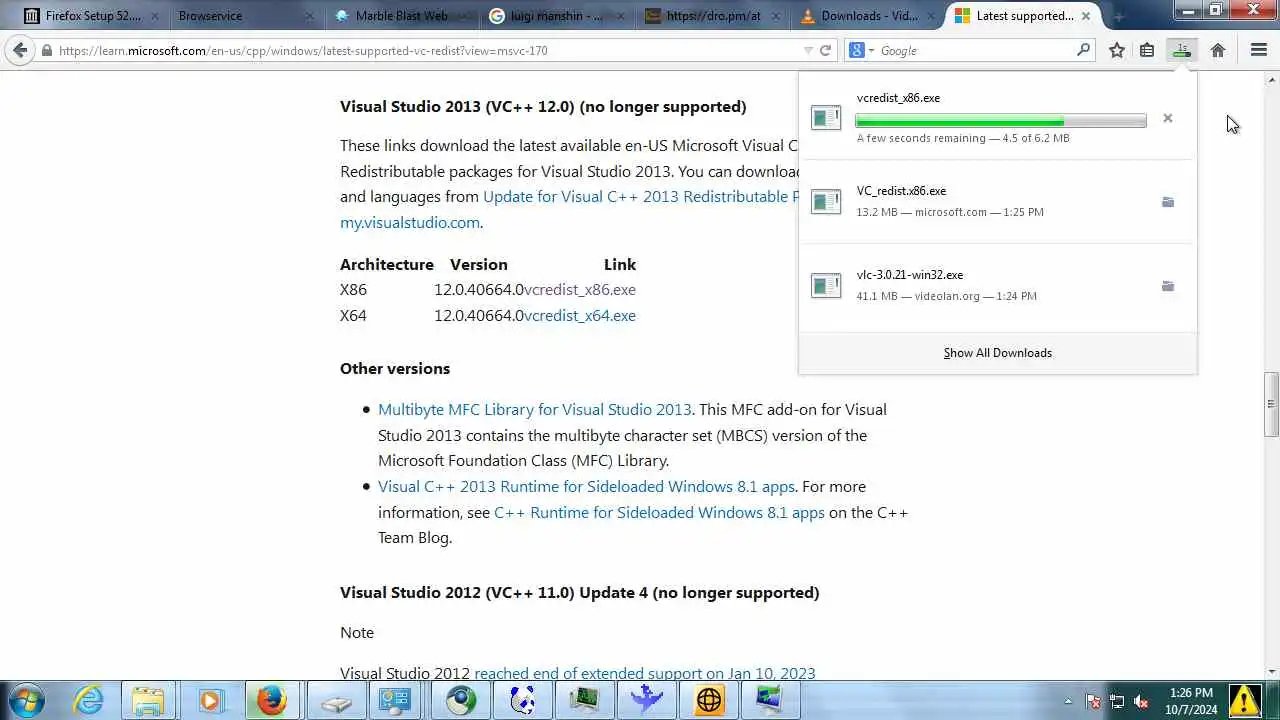
Task: Reload the page with the refresh icon
Action: pos(825,50)
